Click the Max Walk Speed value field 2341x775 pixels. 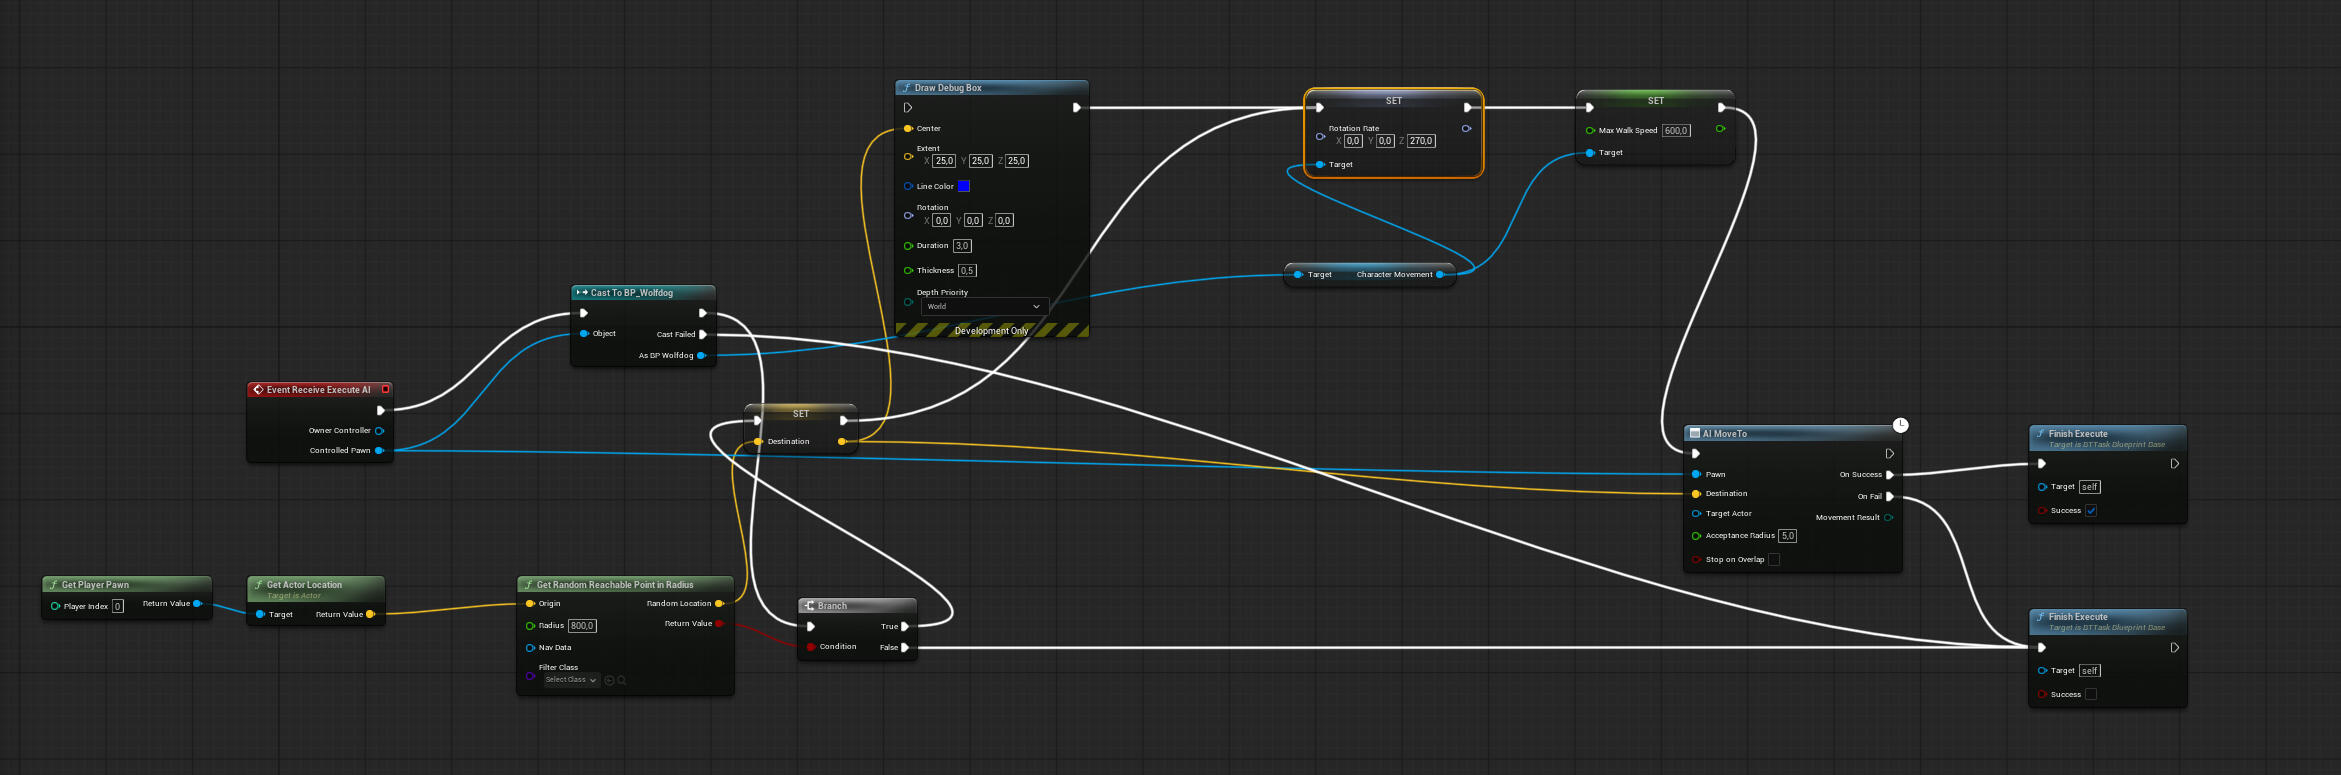point(1676,131)
